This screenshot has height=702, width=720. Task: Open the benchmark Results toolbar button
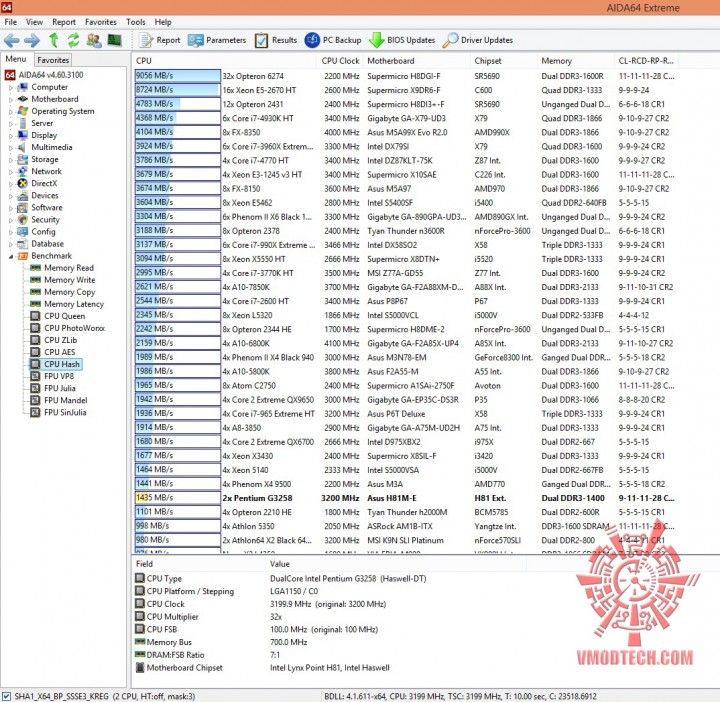[276, 40]
